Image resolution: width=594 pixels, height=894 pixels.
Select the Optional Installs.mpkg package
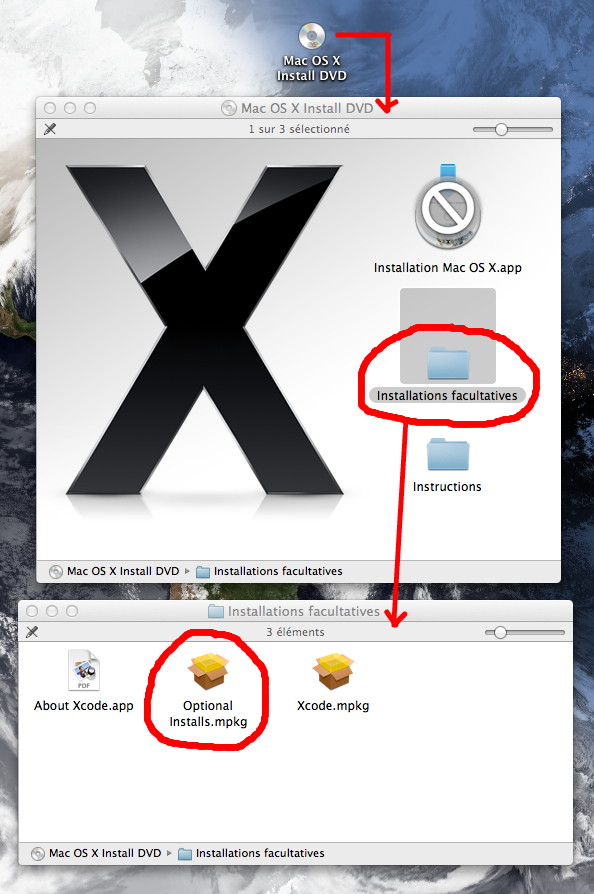[208, 672]
